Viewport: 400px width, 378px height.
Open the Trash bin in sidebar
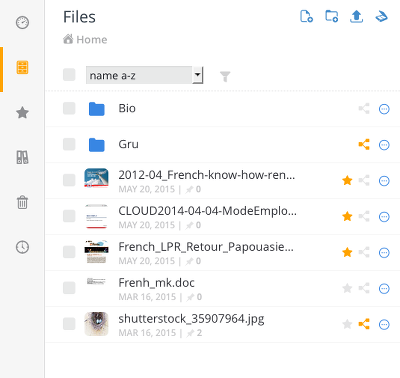coord(22,202)
